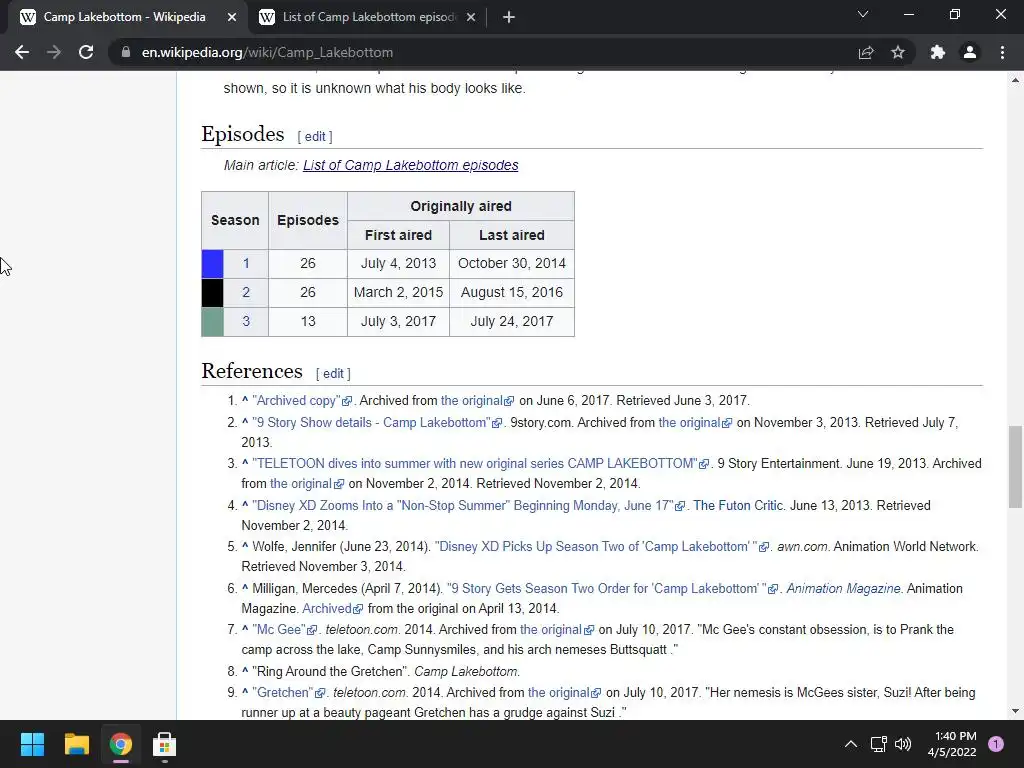Open File Explorer from the taskbar
This screenshot has height=768, width=1024.
(x=76, y=744)
